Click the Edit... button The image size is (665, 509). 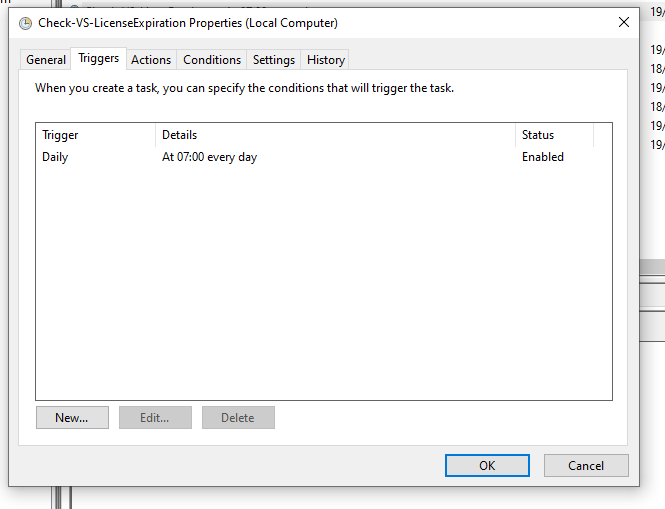tap(155, 418)
